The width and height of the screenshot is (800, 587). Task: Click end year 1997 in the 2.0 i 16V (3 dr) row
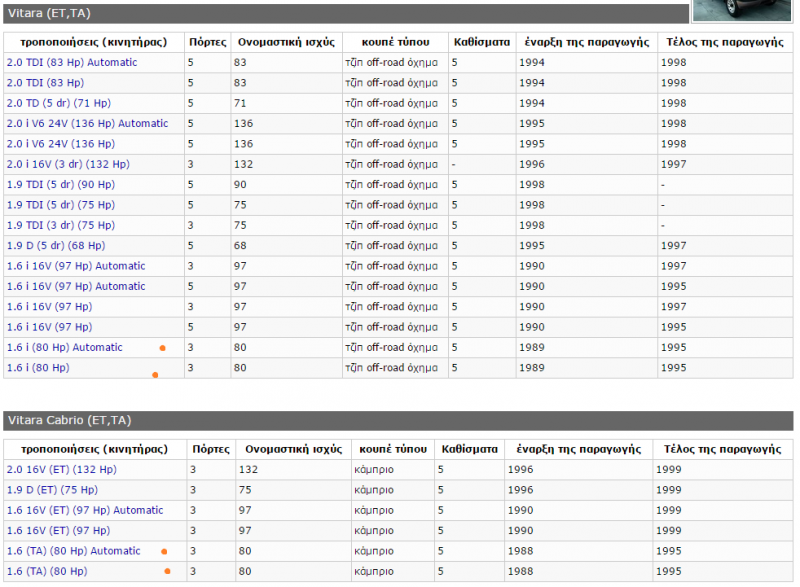(674, 165)
